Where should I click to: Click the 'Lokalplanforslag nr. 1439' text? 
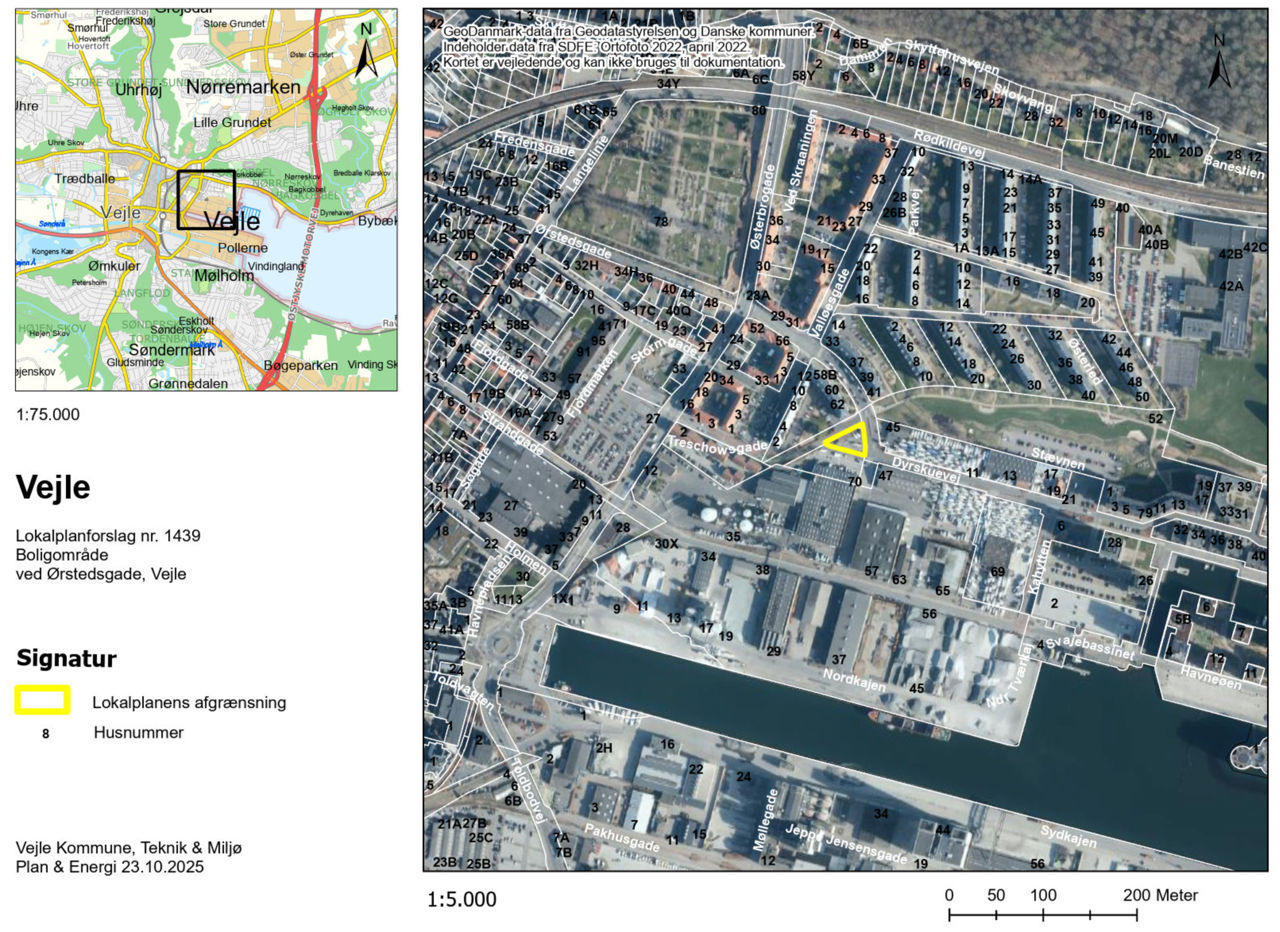pyautogui.click(x=108, y=536)
